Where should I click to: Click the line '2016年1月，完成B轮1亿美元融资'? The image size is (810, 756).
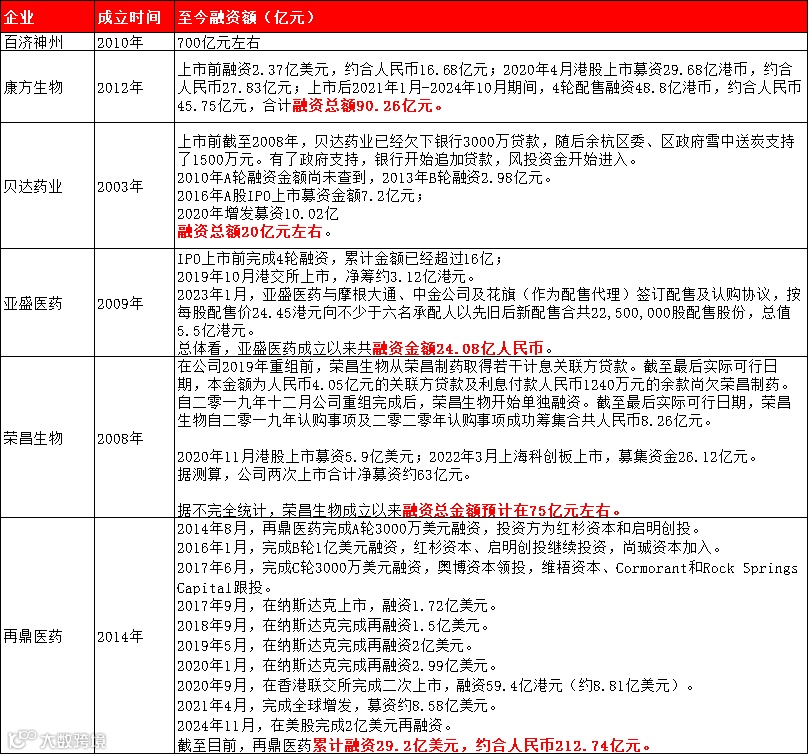[449, 547]
